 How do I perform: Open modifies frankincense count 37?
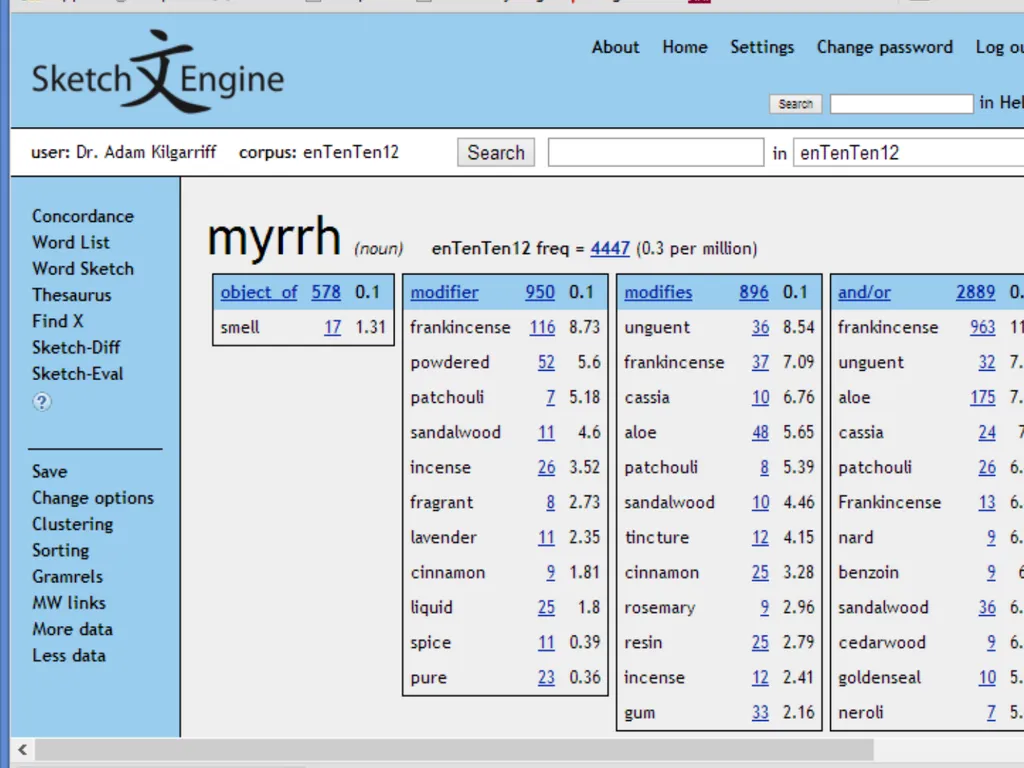coord(760,362)
